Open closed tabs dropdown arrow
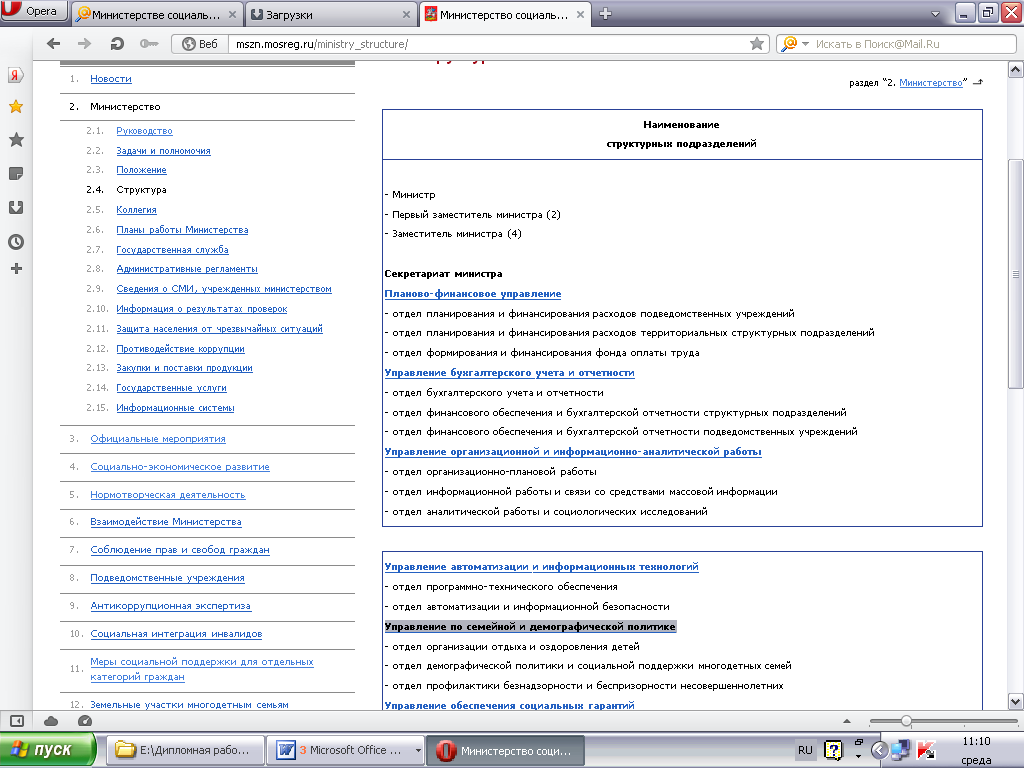This screenshot has height=768, width=1024. click(935, 14)
